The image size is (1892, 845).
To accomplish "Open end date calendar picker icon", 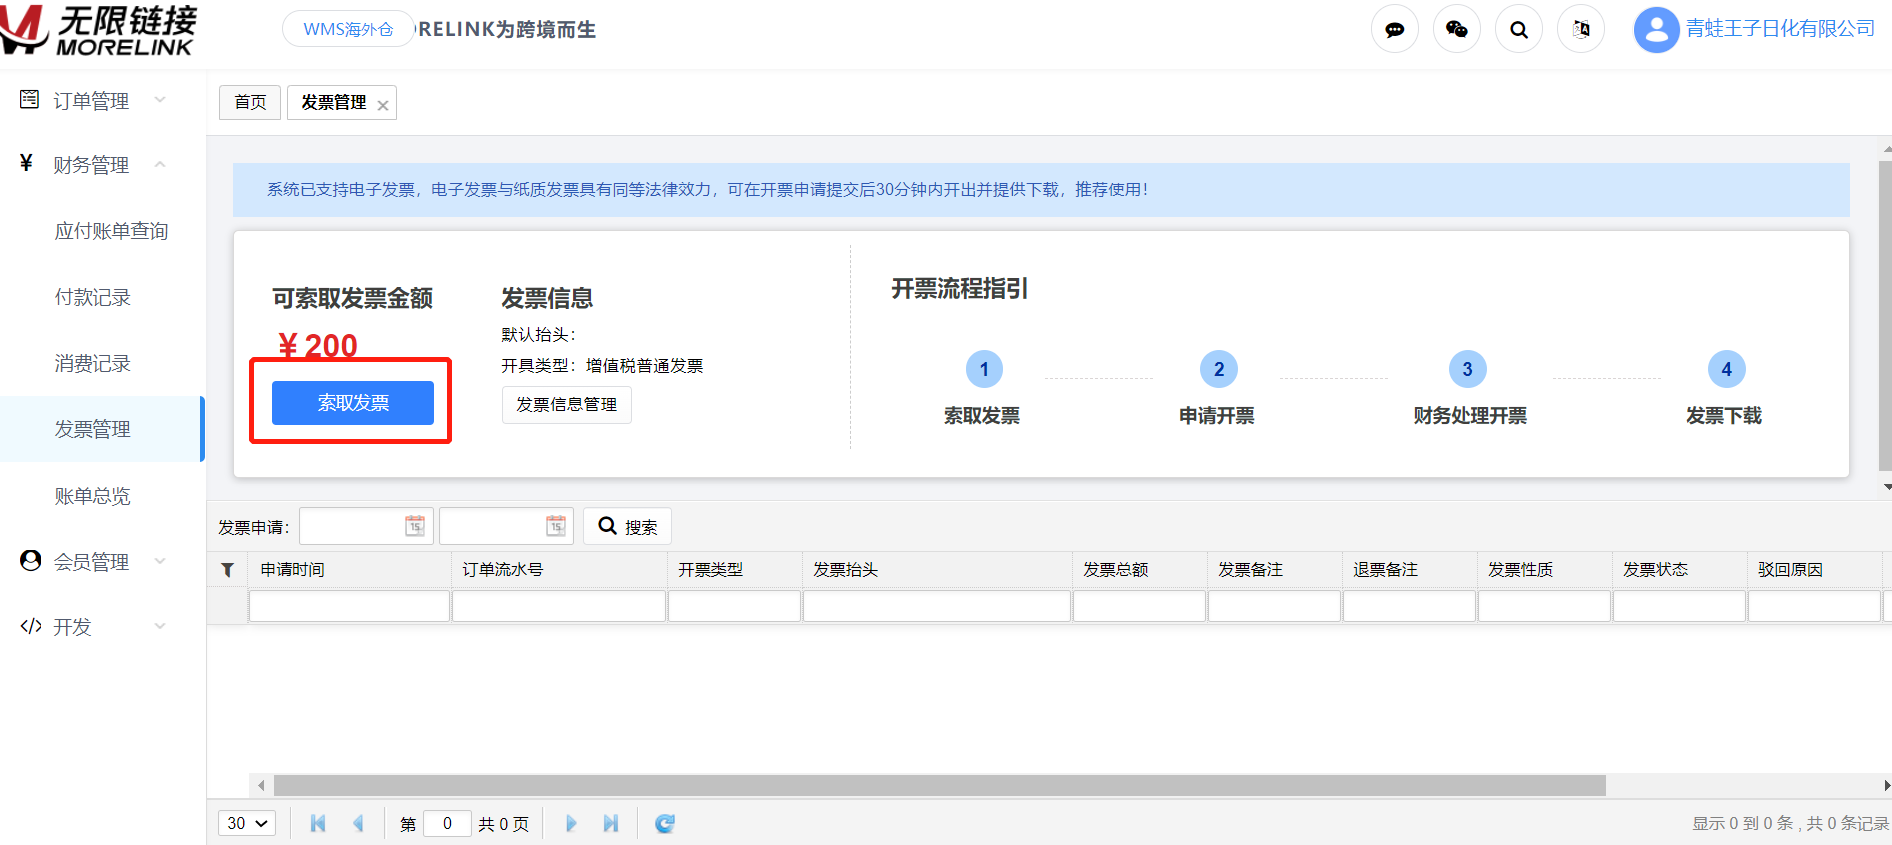I will click(556, 526).
